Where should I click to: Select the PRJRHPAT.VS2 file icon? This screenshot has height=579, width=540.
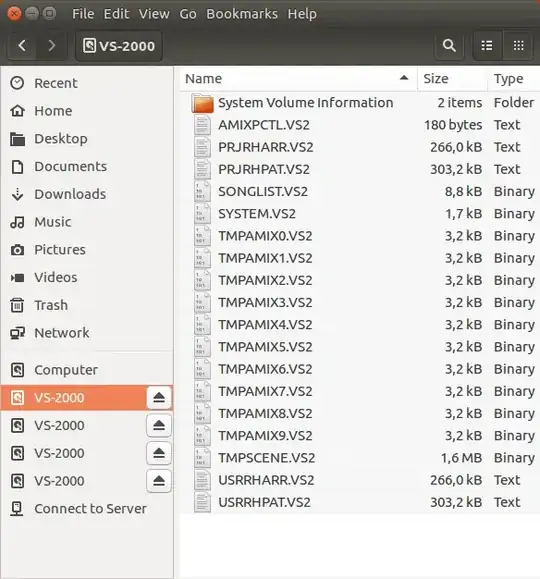point(202,169)
